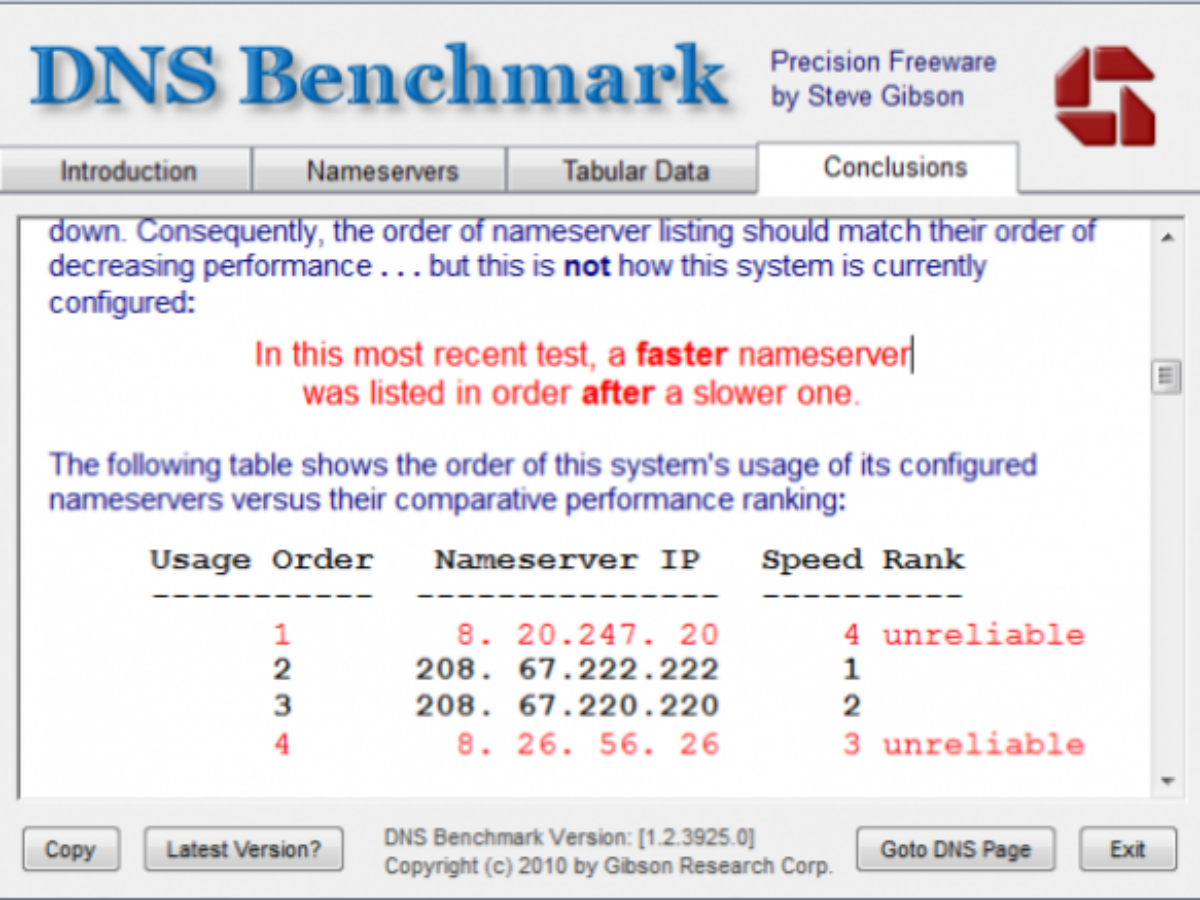Click the DNS Benchmark title banner
Viewport: 1200px width, 900px height.
379,78
